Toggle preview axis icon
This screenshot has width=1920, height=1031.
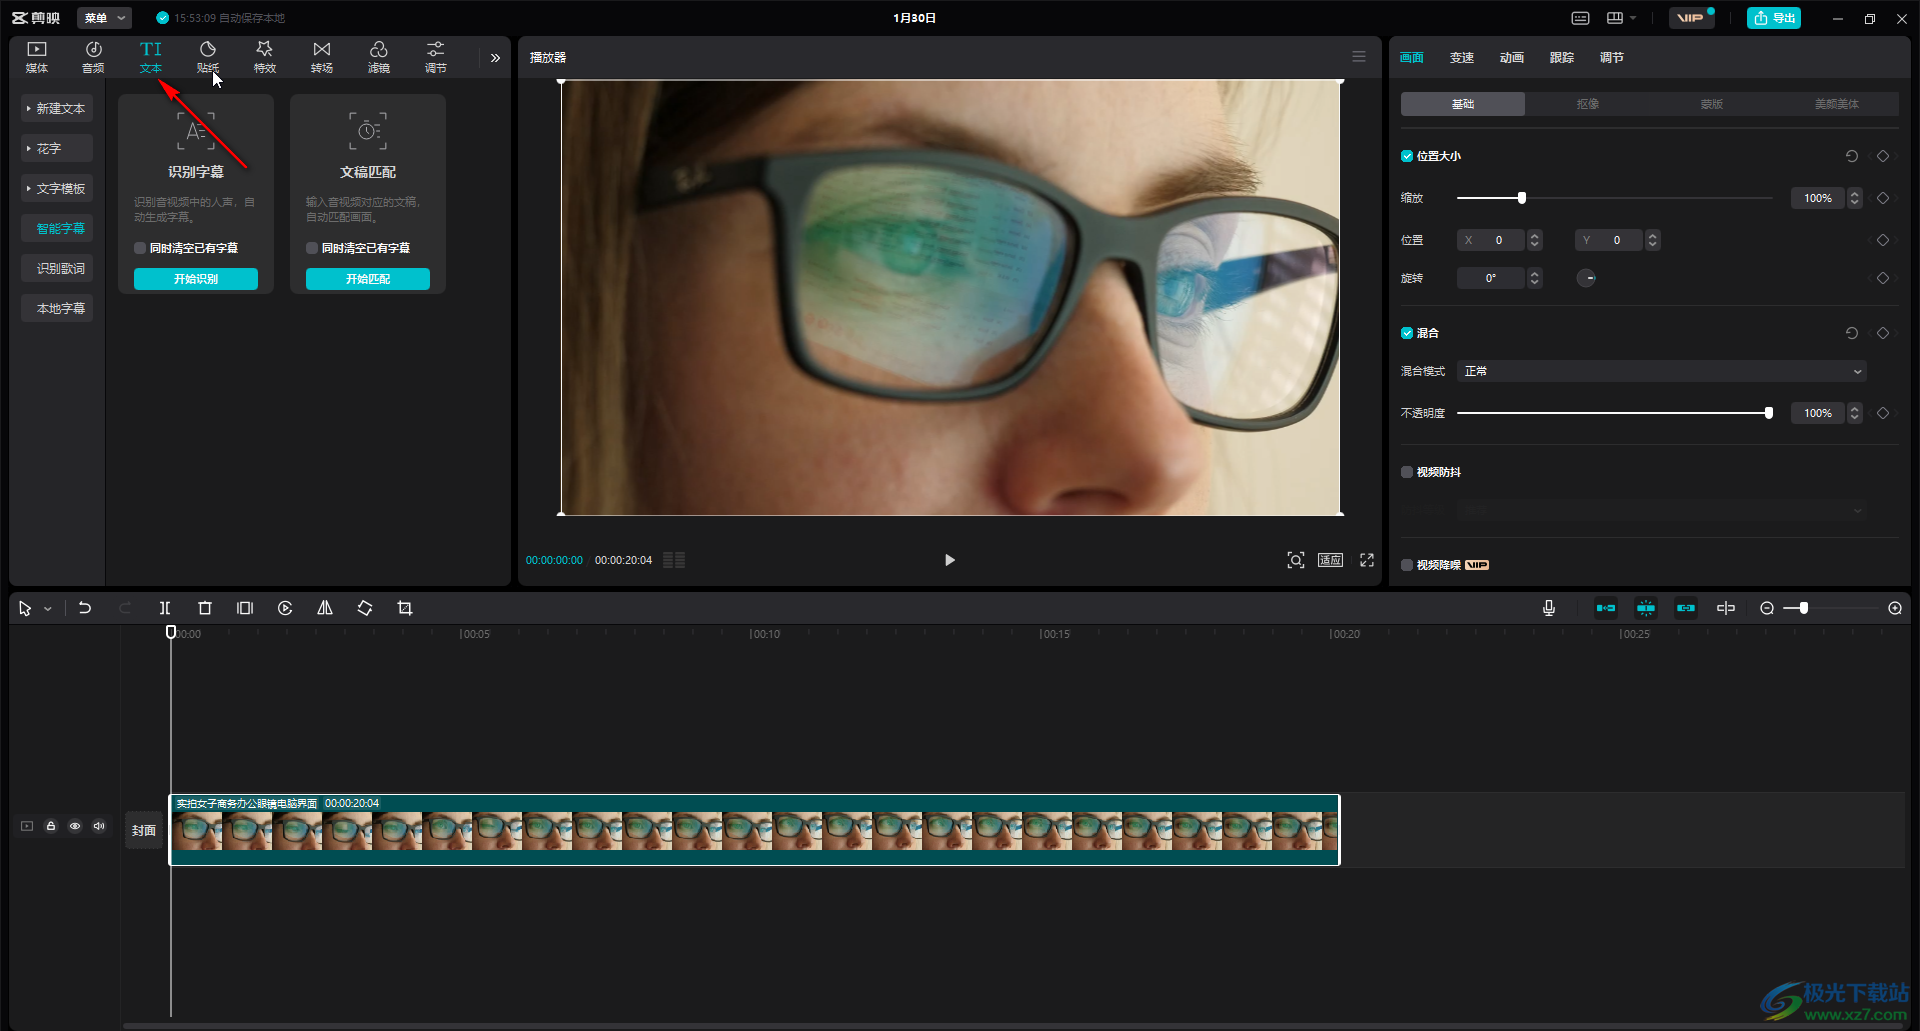(x=1726, y=608)
